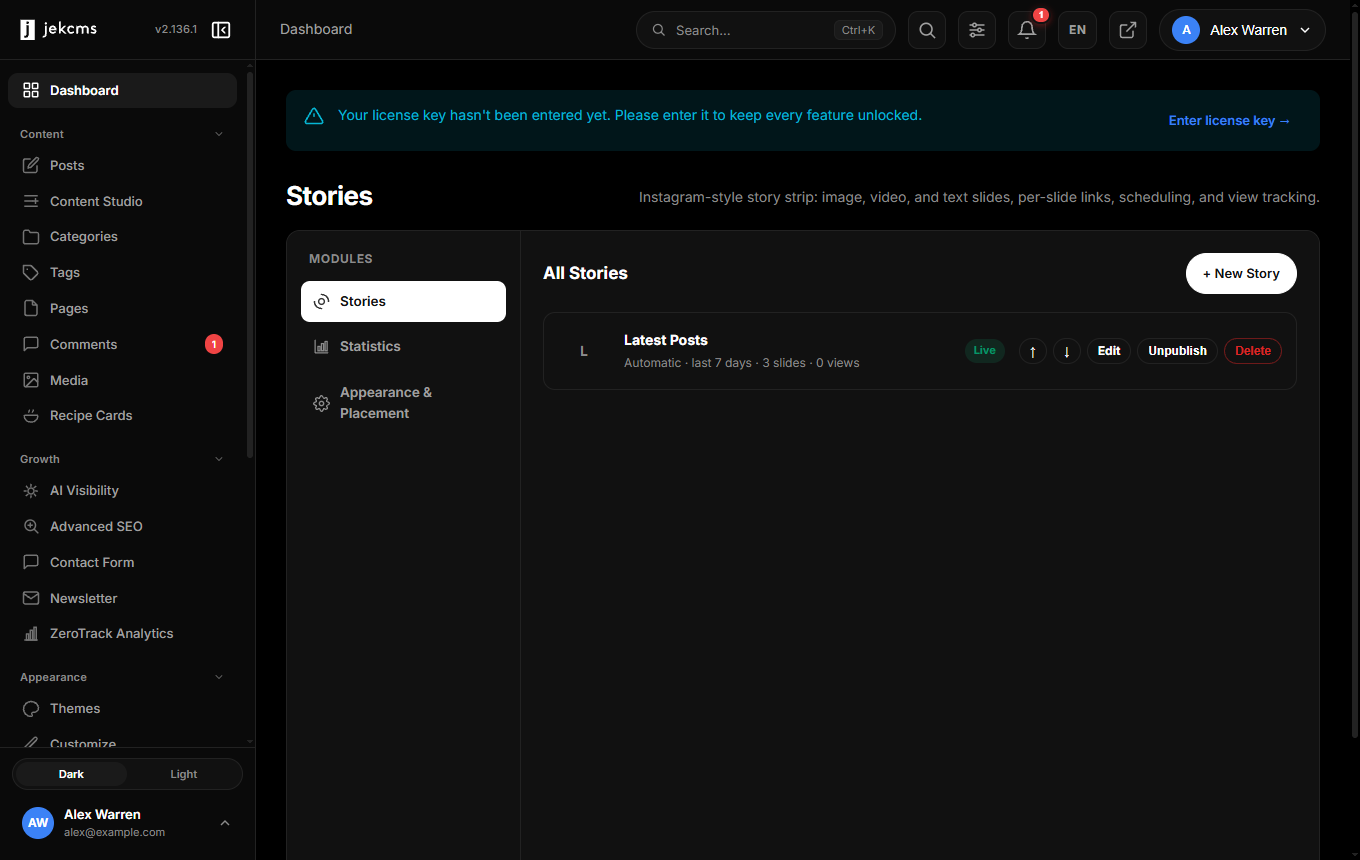The height and width of the screenshot is (860, 1360).
Task: Click the Recipe Cards bowl icon
Action: click(31, 415)
